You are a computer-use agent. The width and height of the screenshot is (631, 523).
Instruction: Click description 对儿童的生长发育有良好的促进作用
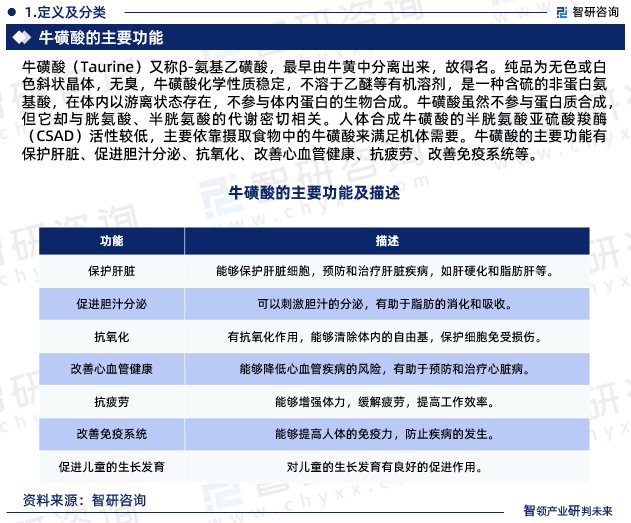[387, 467]
